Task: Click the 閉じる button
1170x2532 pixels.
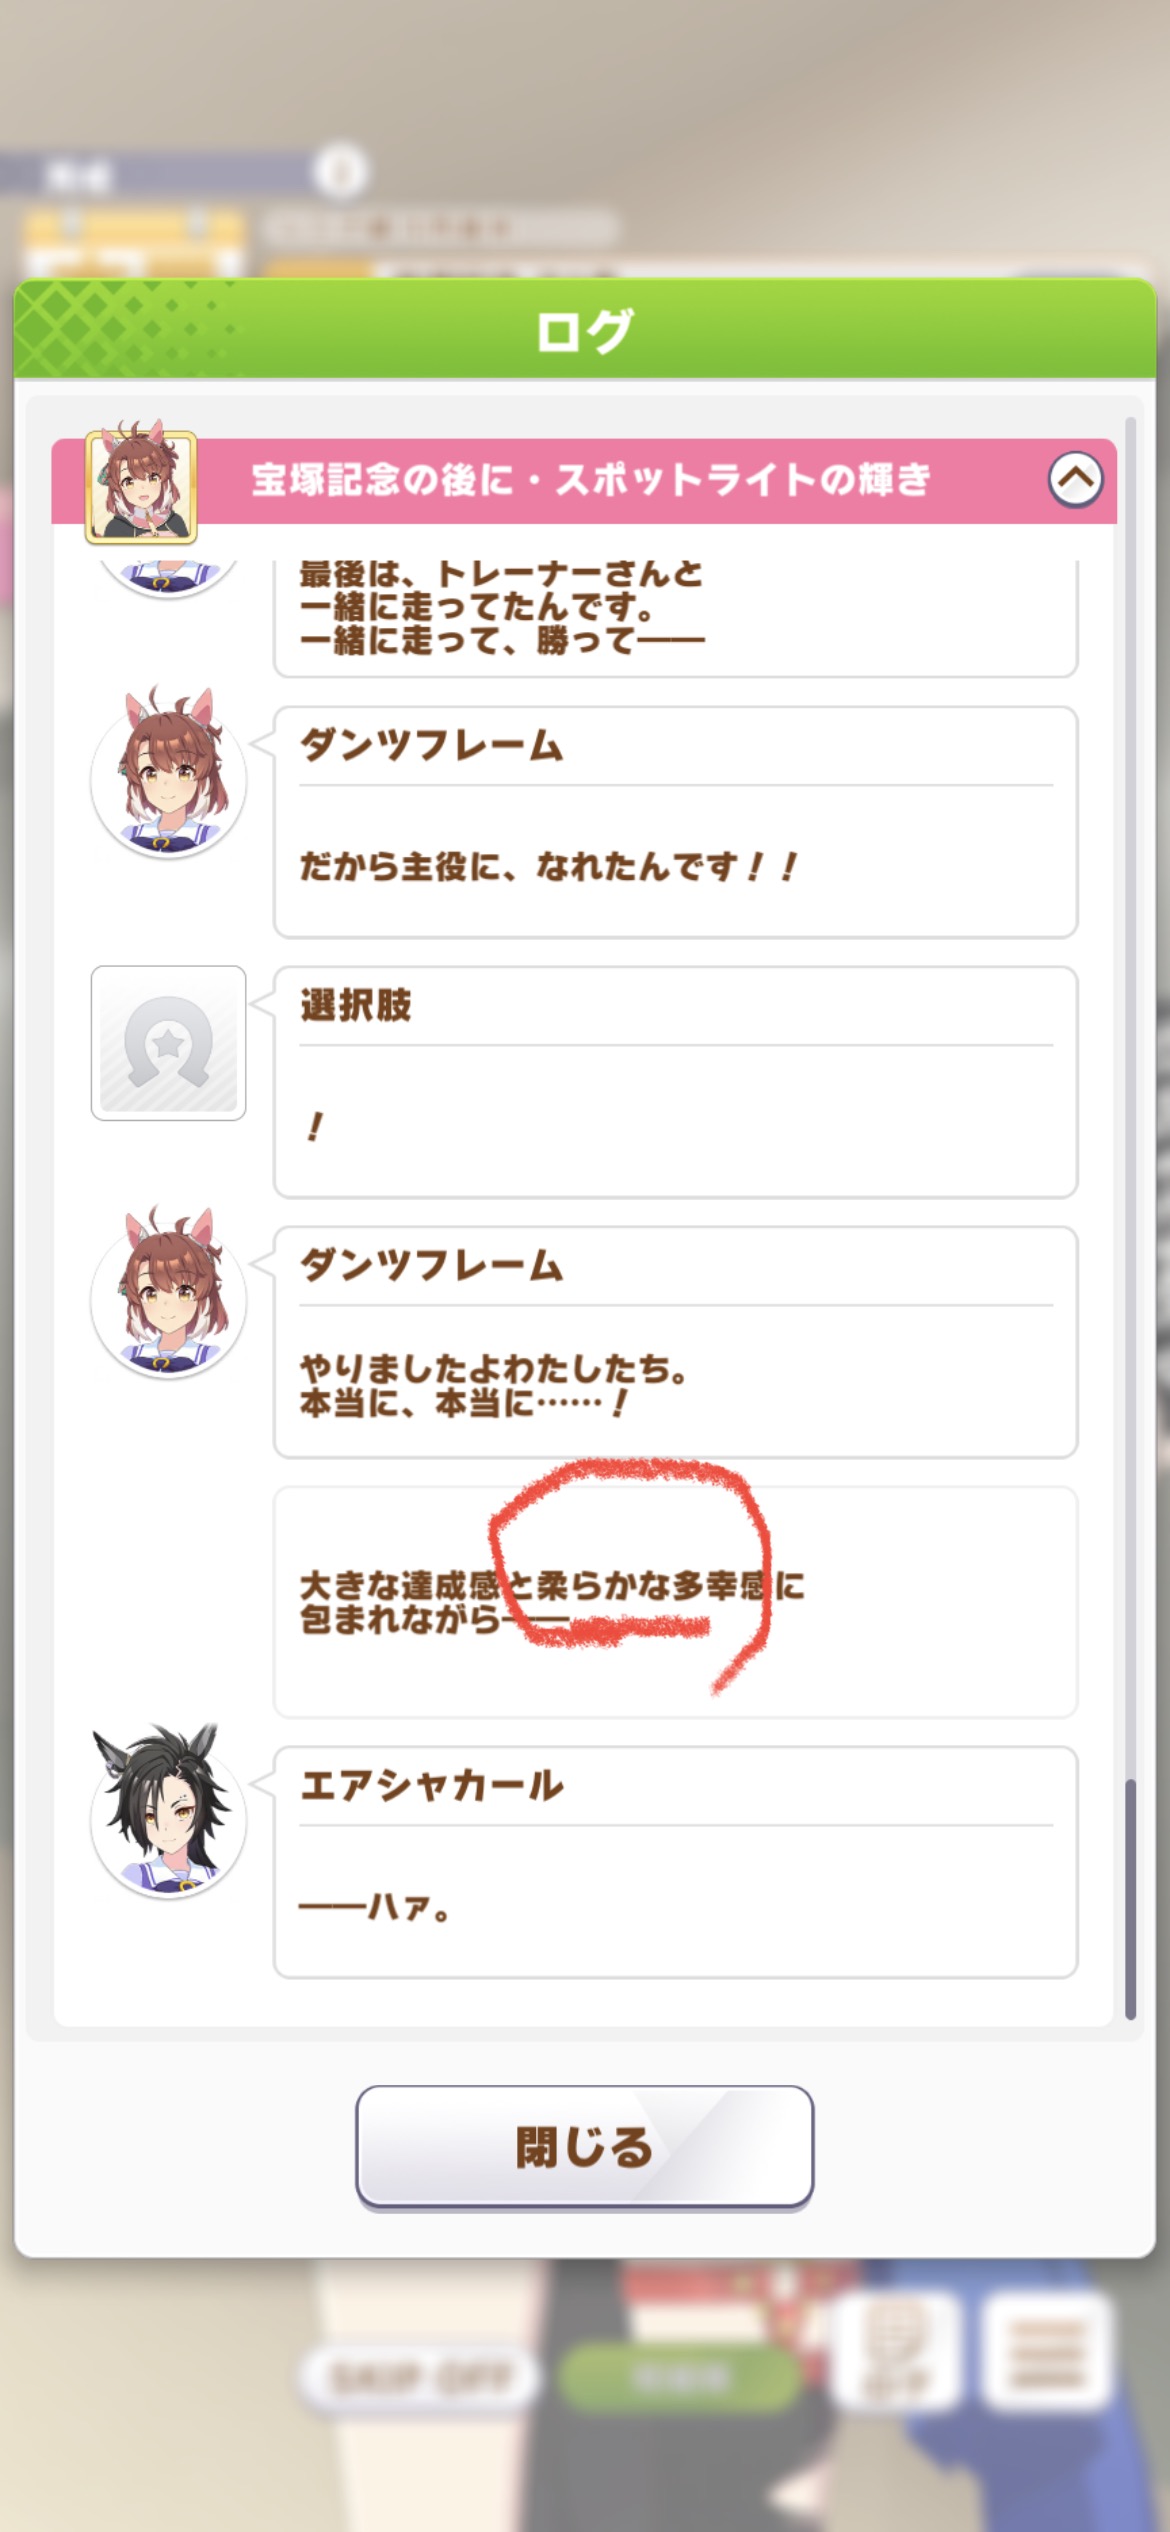Action: [x=584, y=2147]
